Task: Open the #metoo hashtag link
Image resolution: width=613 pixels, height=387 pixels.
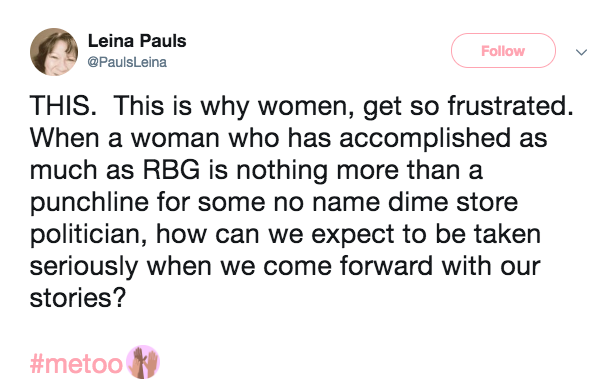Action: pyautogui.click(x=76, y=364)
